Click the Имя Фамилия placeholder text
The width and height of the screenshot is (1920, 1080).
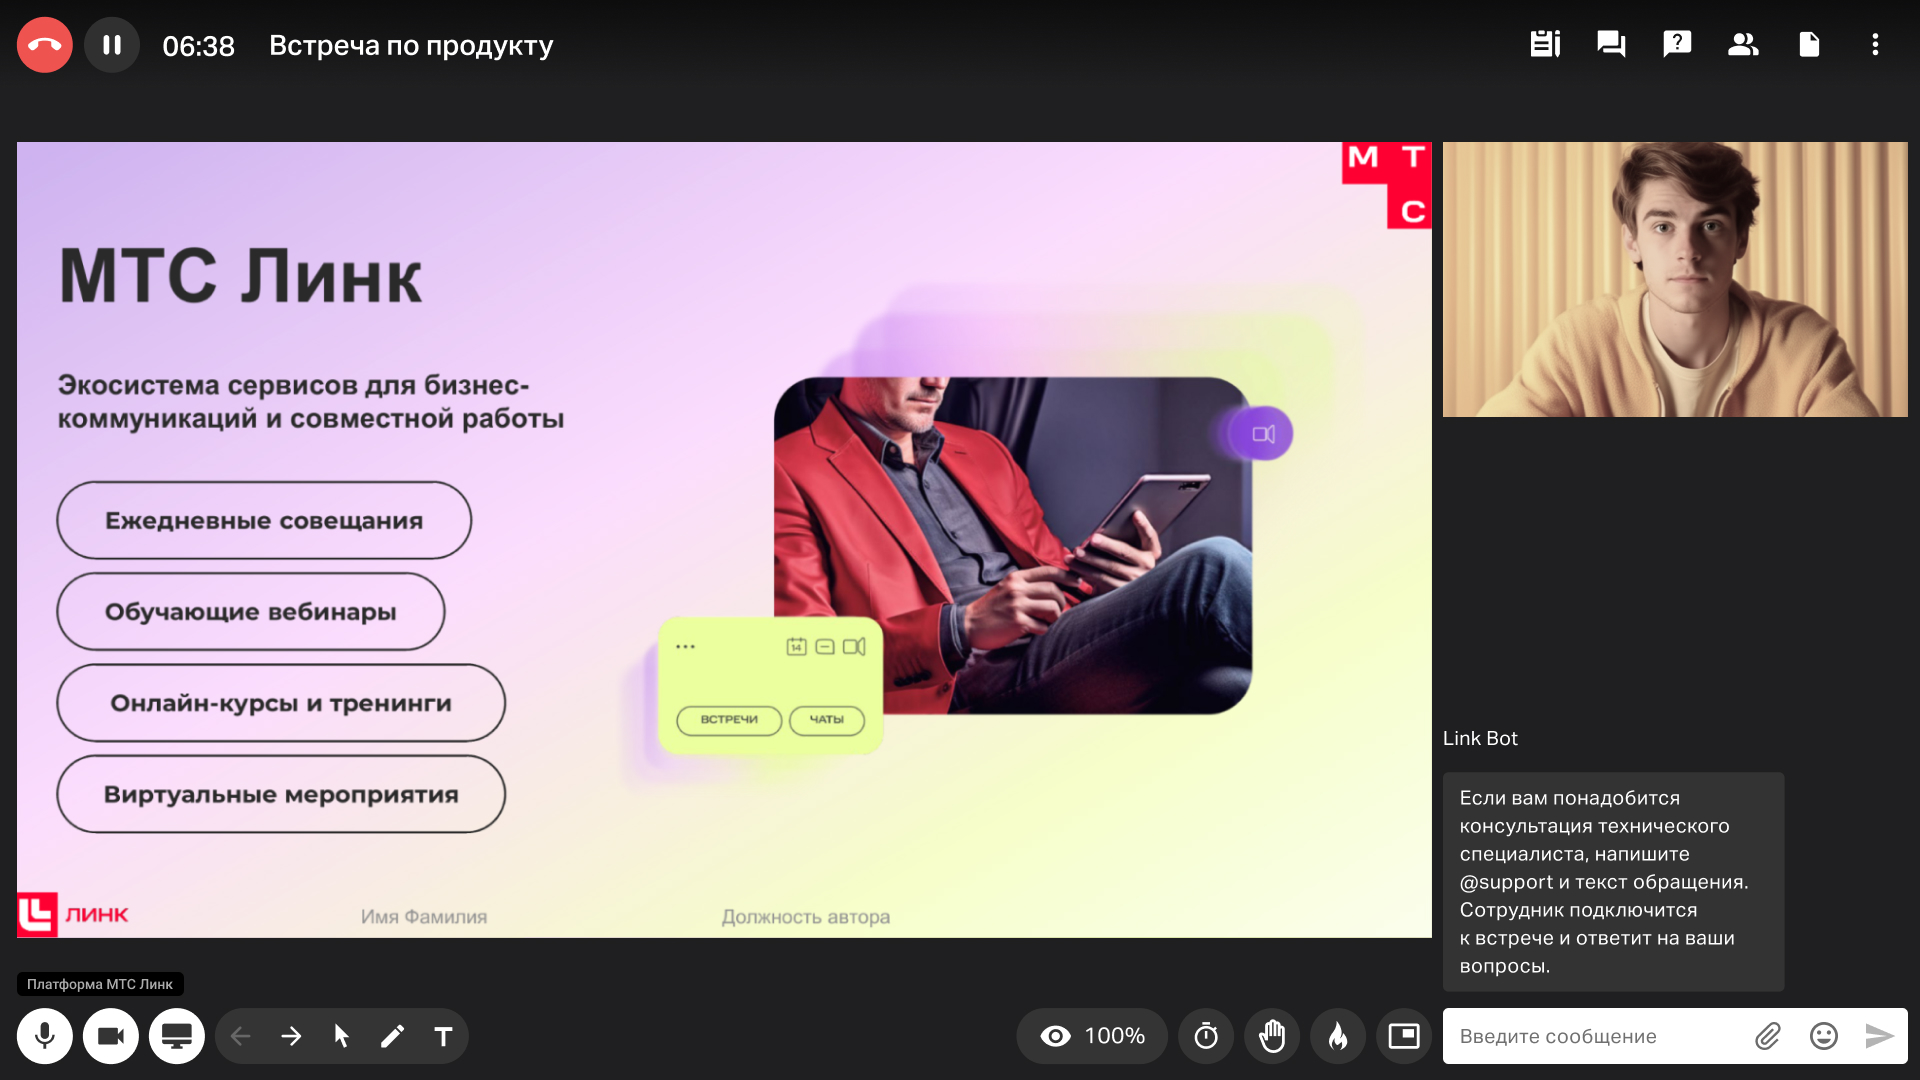[424, 916]
